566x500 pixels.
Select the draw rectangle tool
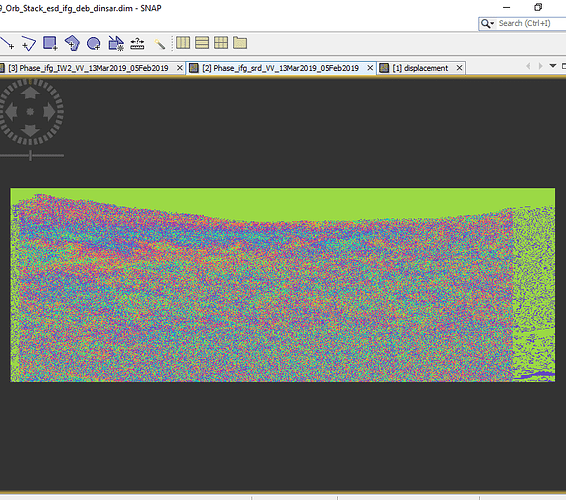[50, 43]
